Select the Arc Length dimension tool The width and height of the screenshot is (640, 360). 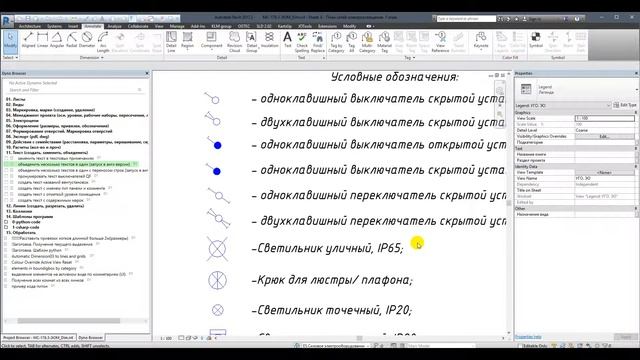[x=103, y=42]
